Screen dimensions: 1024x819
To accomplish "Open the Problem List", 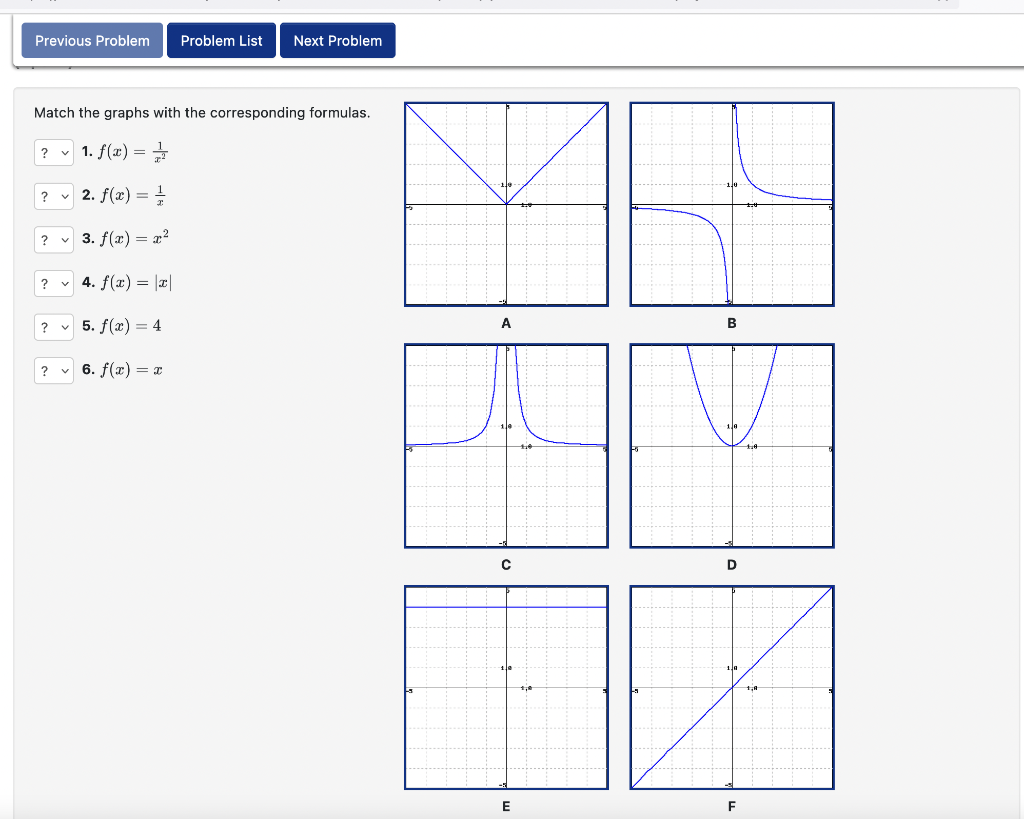I will tap(221, 40).
